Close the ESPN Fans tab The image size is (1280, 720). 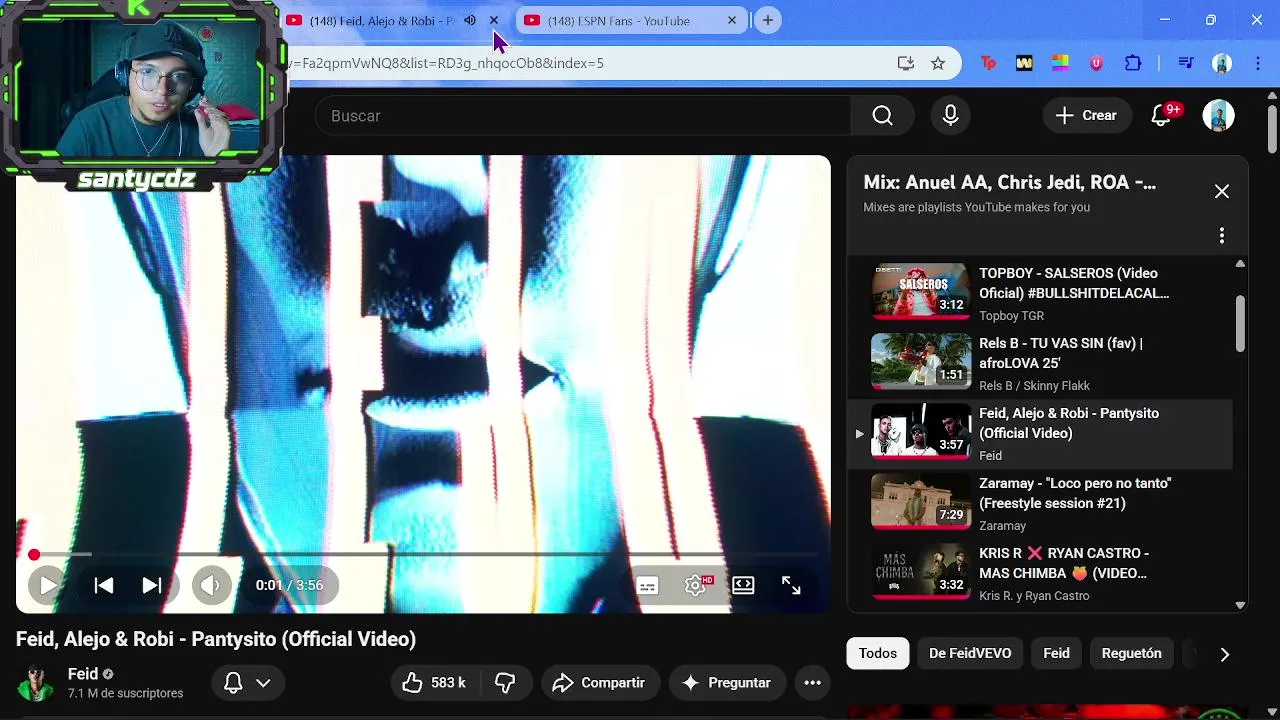731,20
